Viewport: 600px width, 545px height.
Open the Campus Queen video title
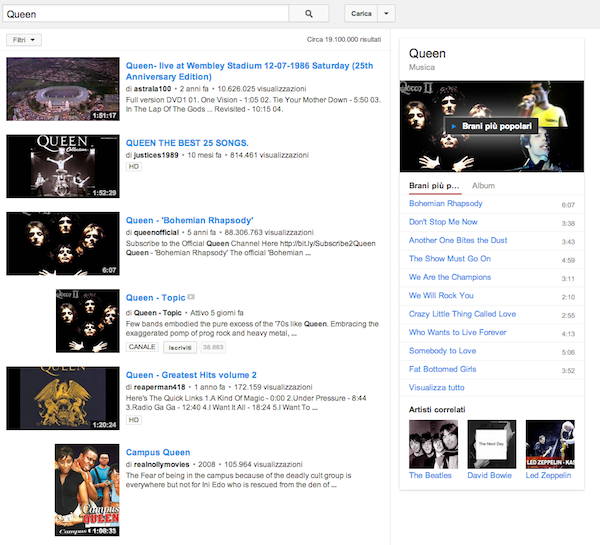[x=158, y=452]
